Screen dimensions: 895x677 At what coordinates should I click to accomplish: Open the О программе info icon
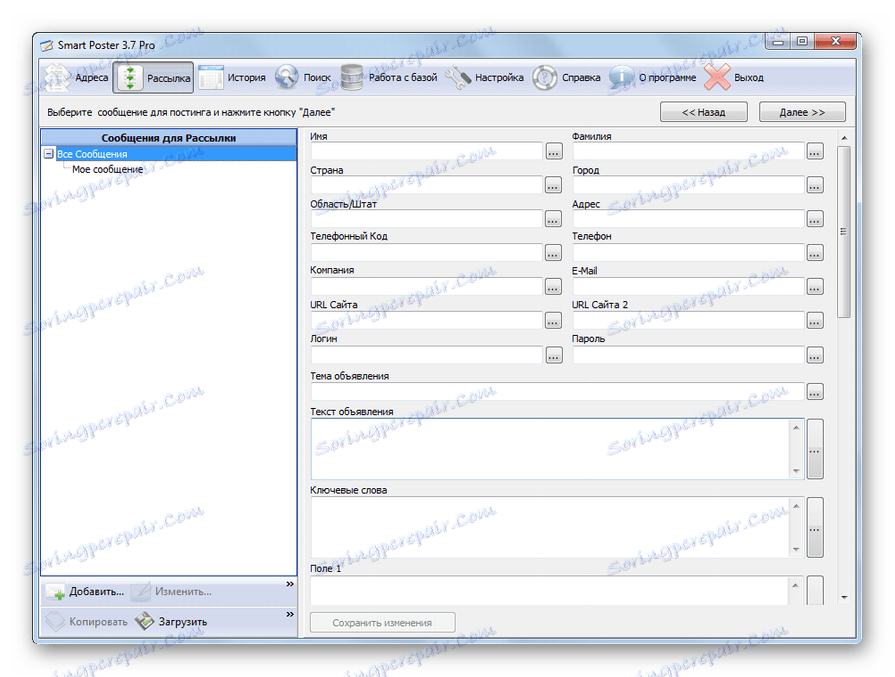pos(621,78)
